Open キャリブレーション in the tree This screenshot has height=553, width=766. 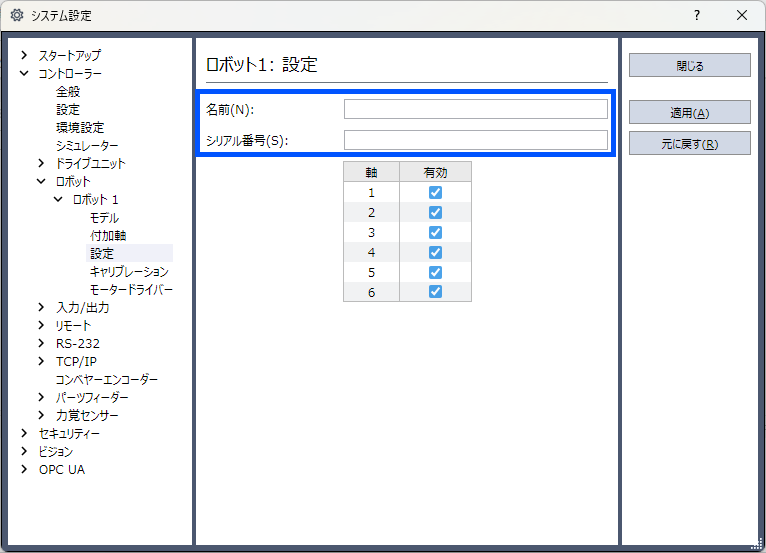129,272
